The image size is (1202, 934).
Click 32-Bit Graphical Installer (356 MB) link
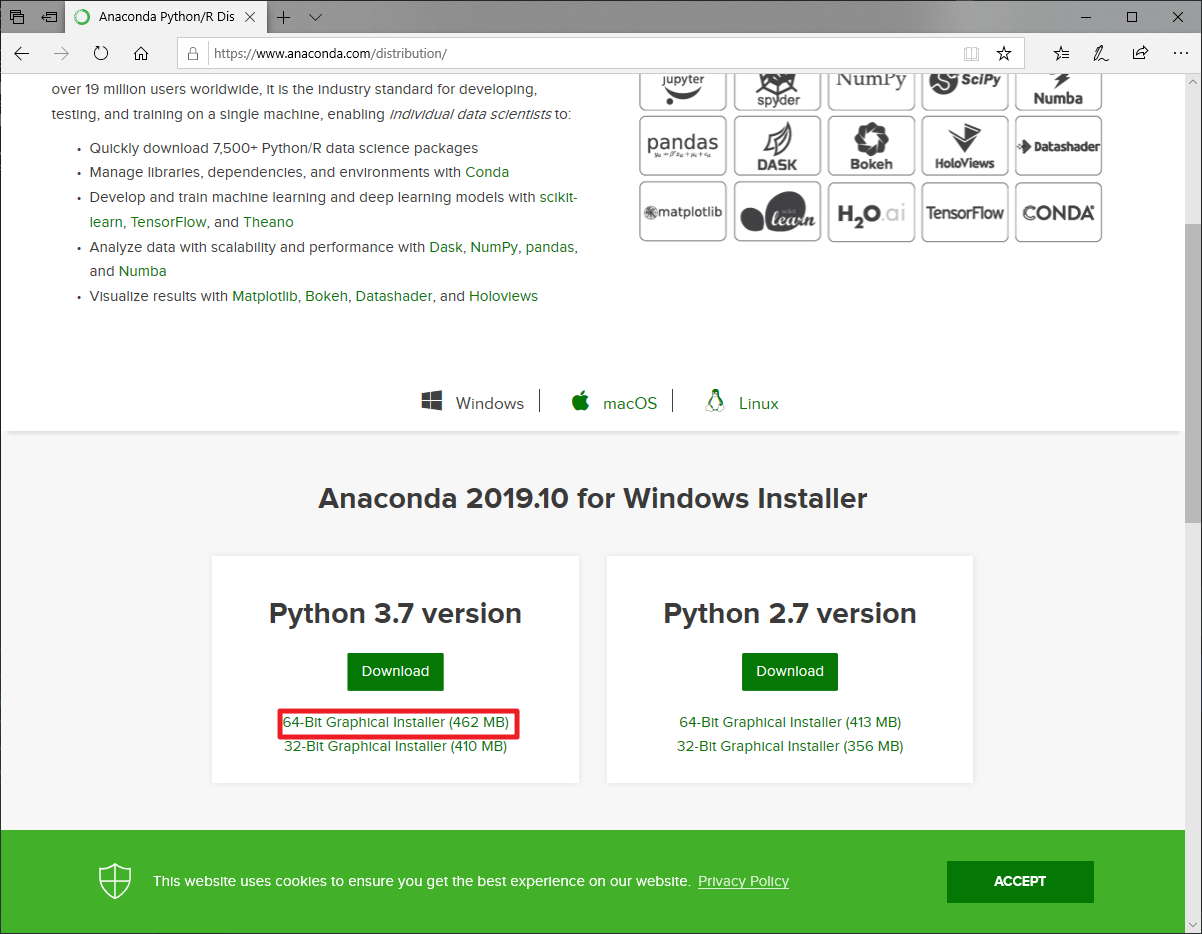click(790, 746)
